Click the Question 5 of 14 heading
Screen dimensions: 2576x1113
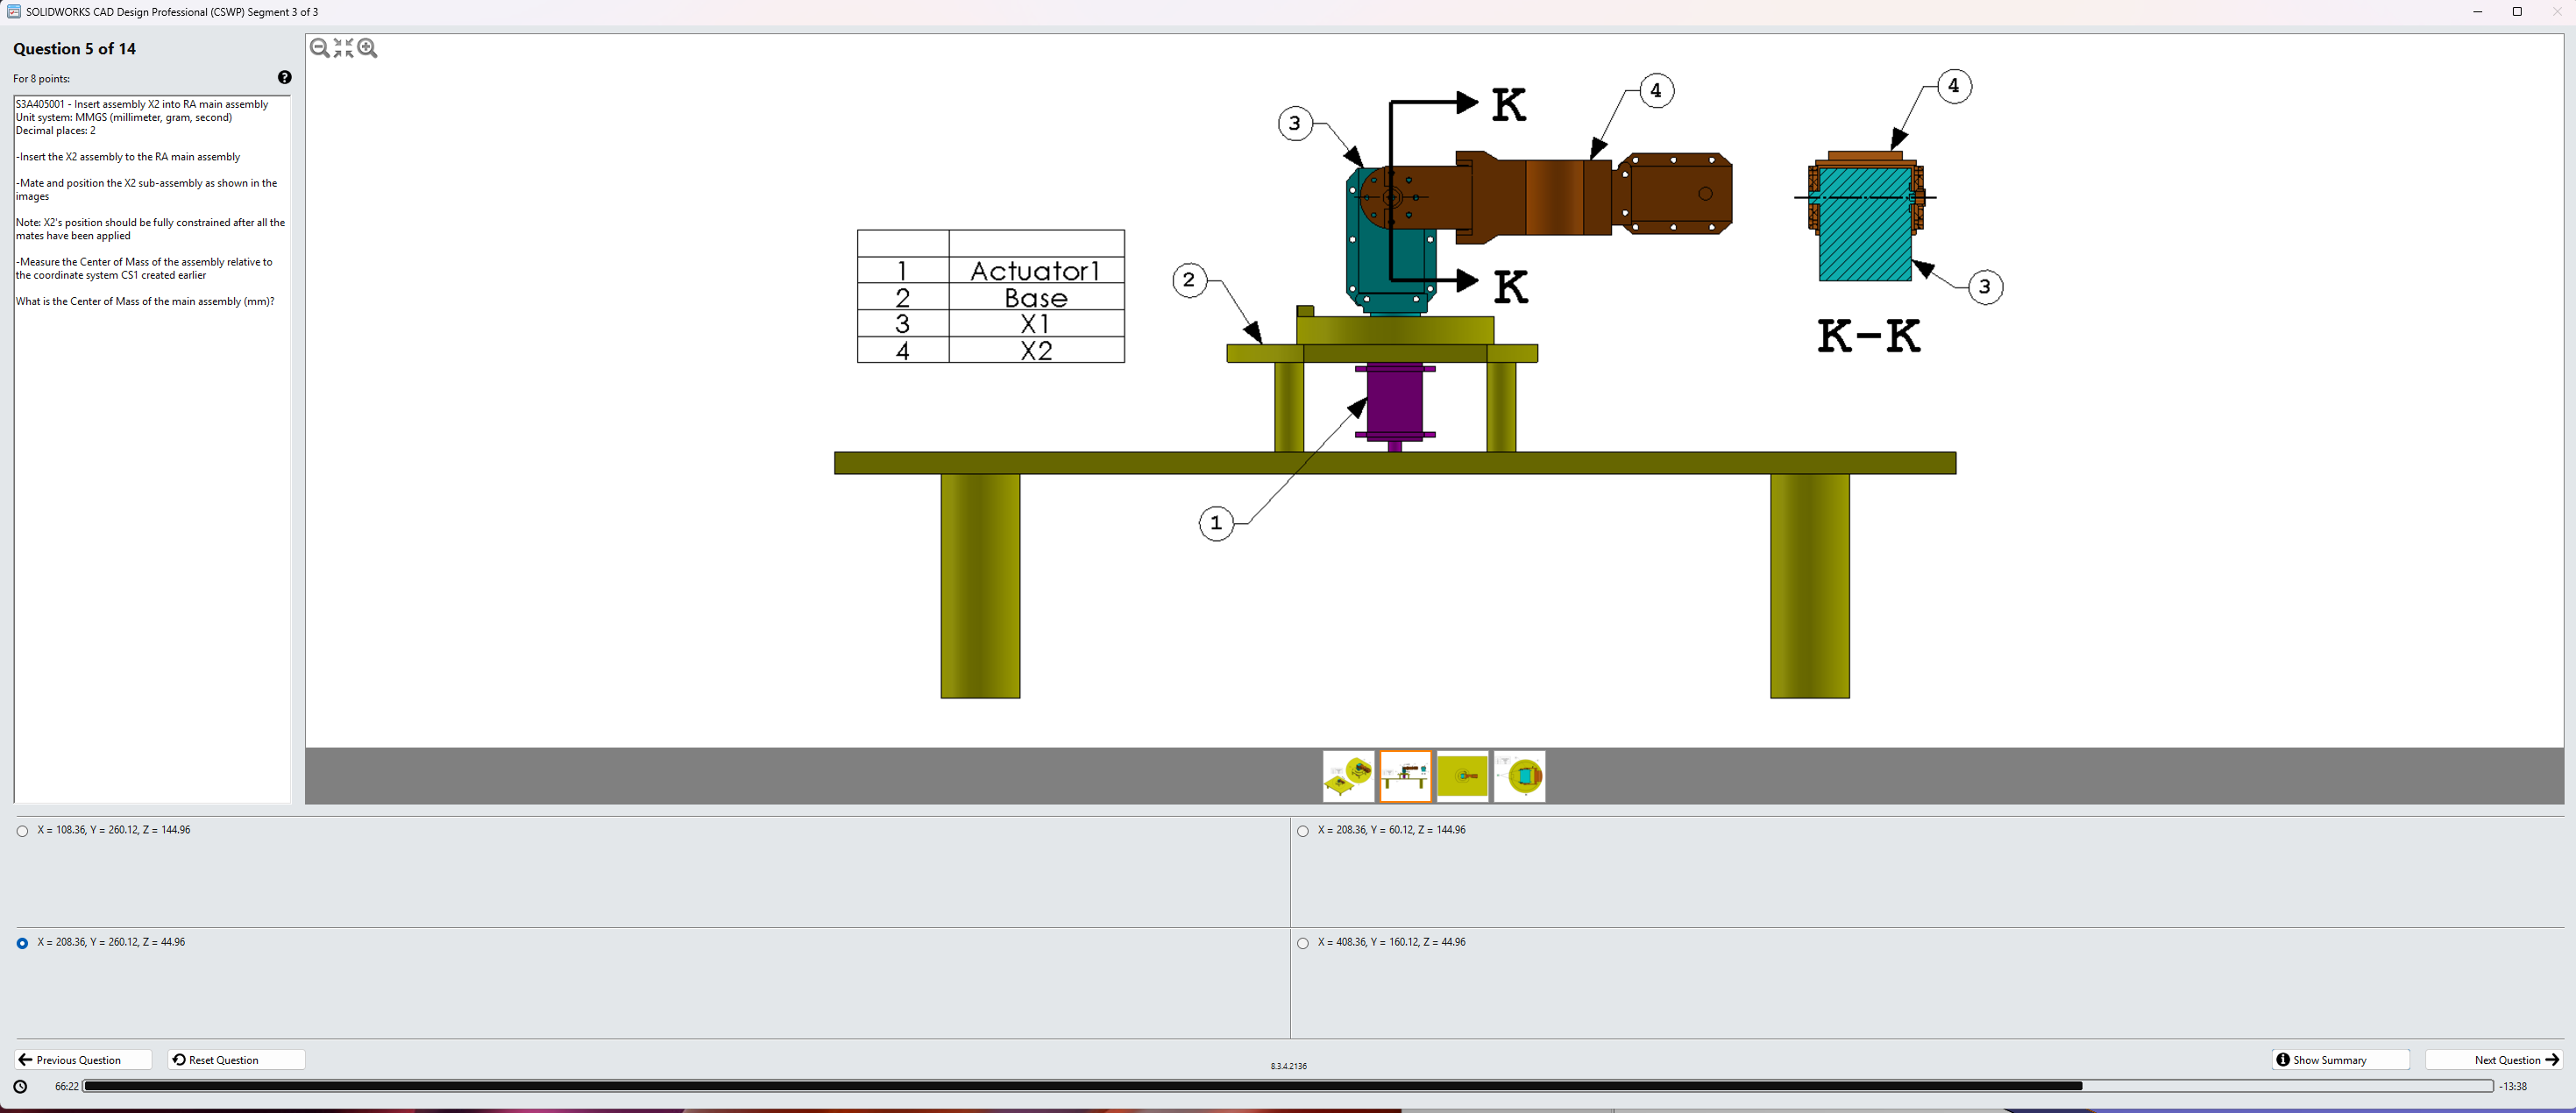[75, 49]
